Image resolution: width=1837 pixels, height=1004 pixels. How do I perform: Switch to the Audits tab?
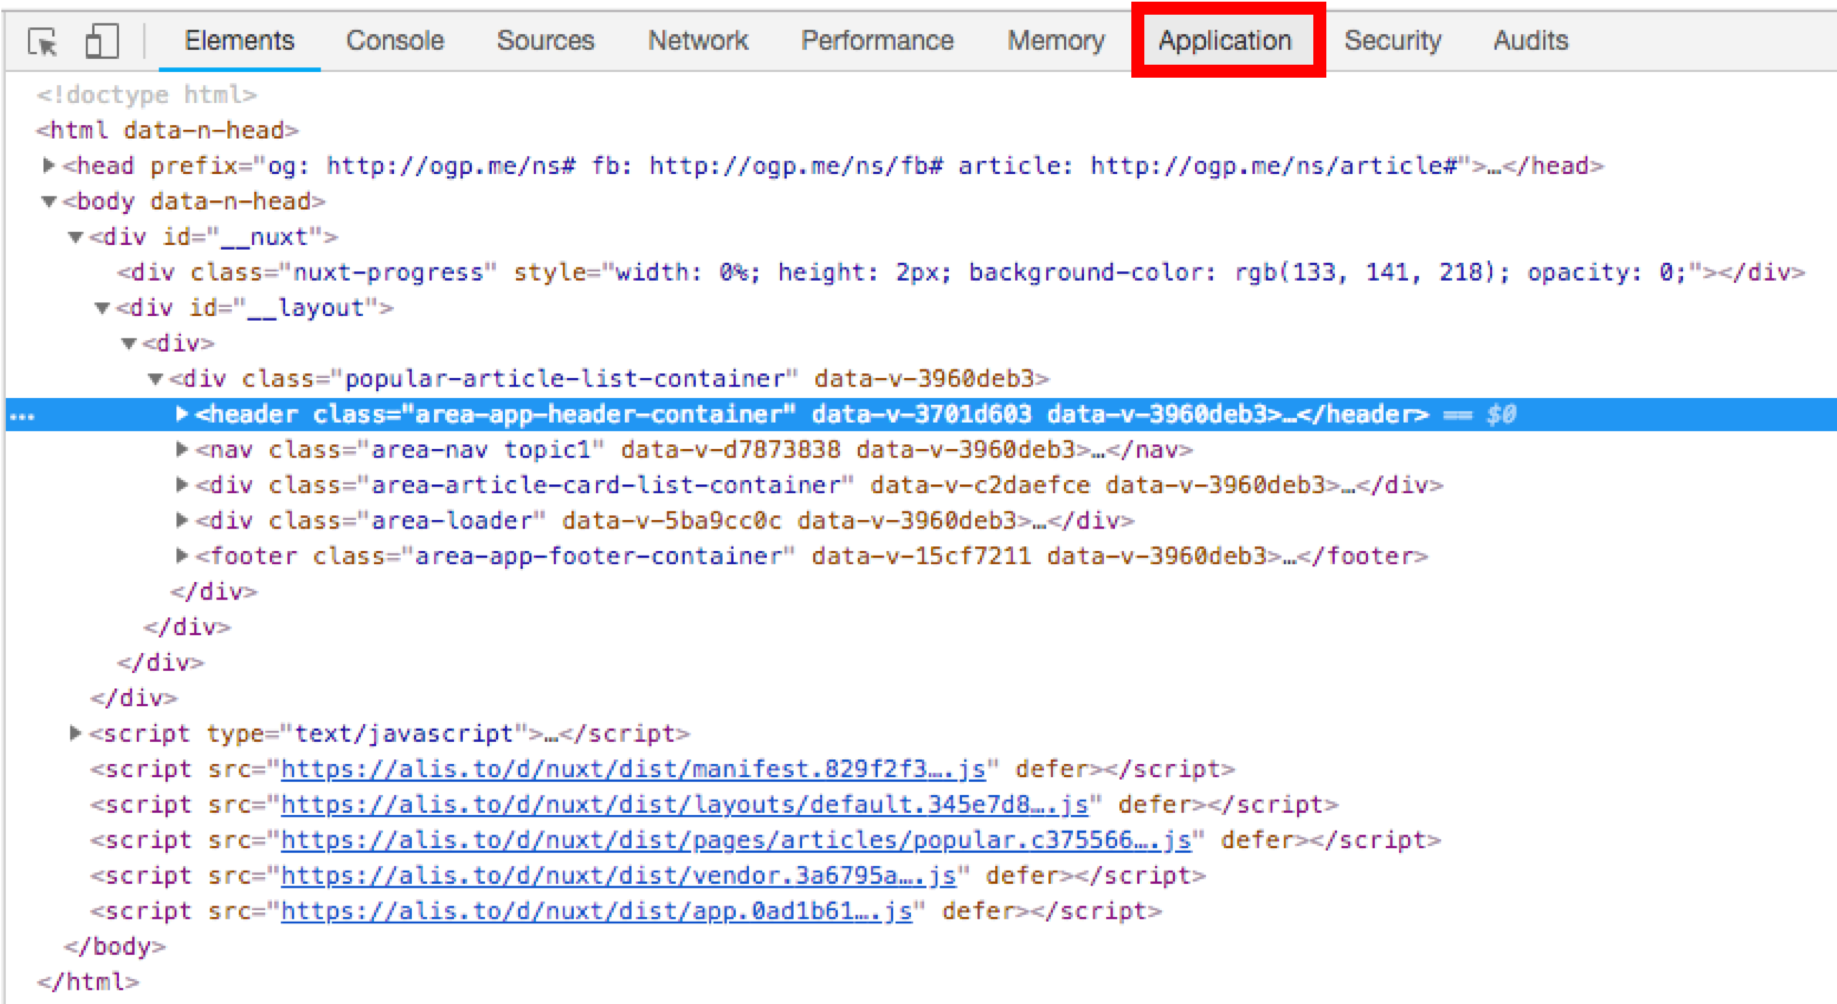[1530, 41]
